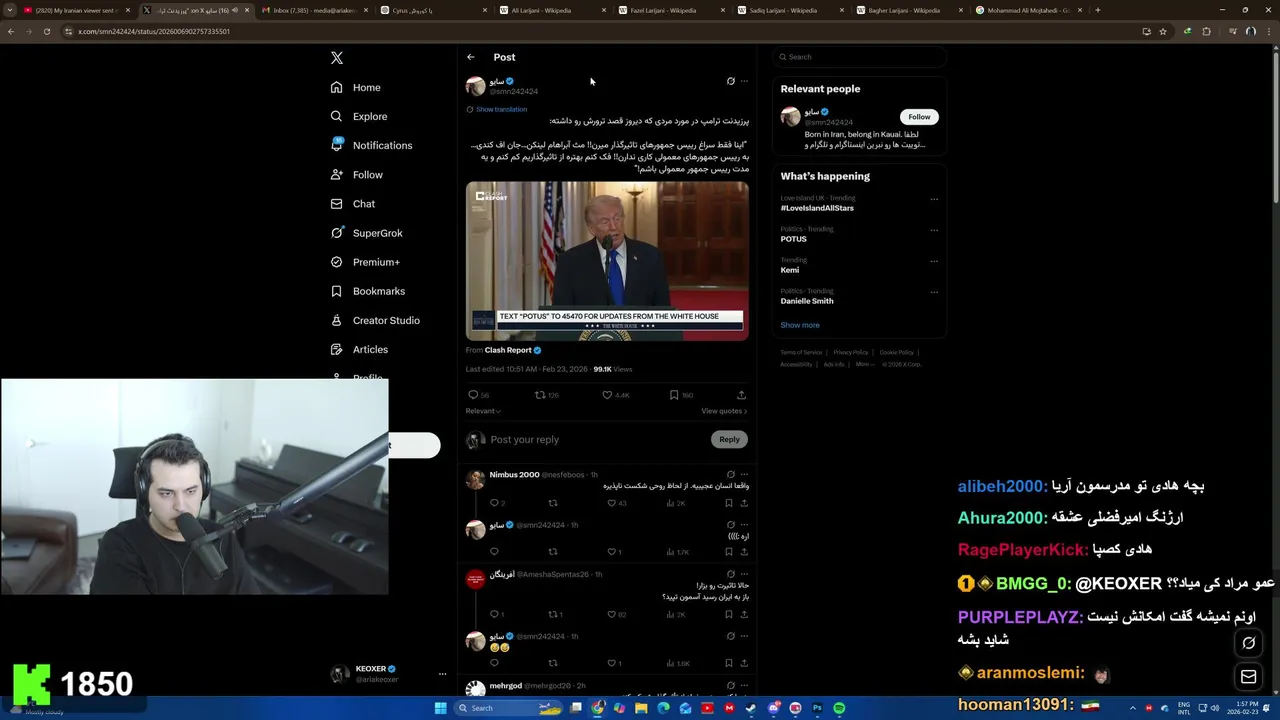Open more options for Danielle Smith trend
1280x720 pixels.
(934, 292)
